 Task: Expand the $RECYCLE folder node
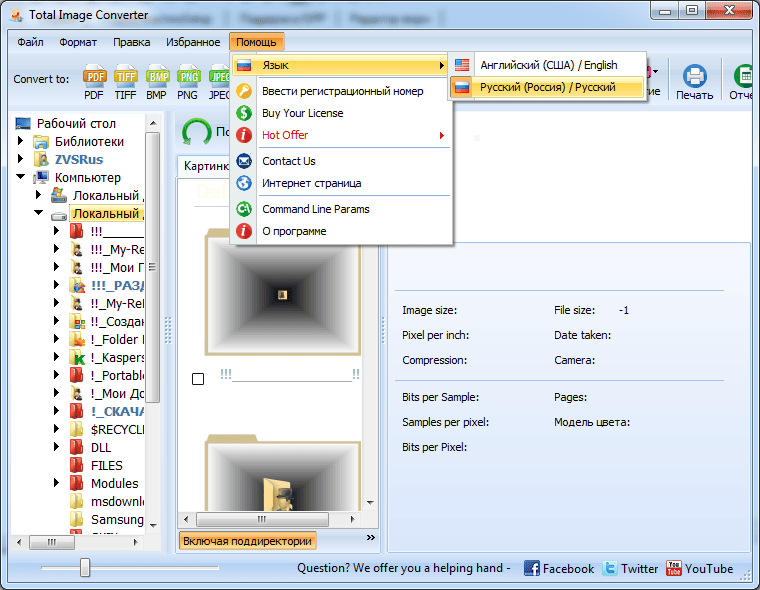56,429
